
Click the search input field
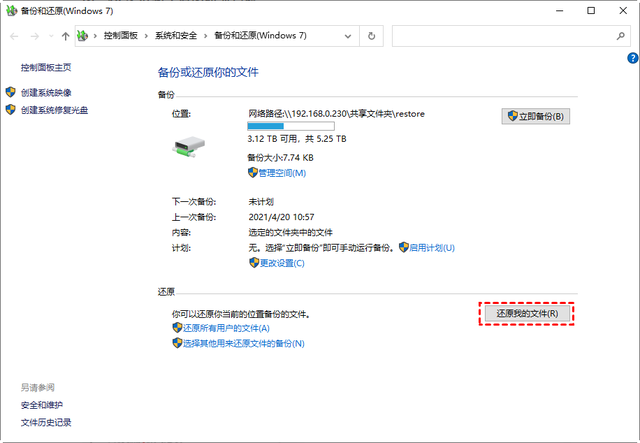click(503, 36)
